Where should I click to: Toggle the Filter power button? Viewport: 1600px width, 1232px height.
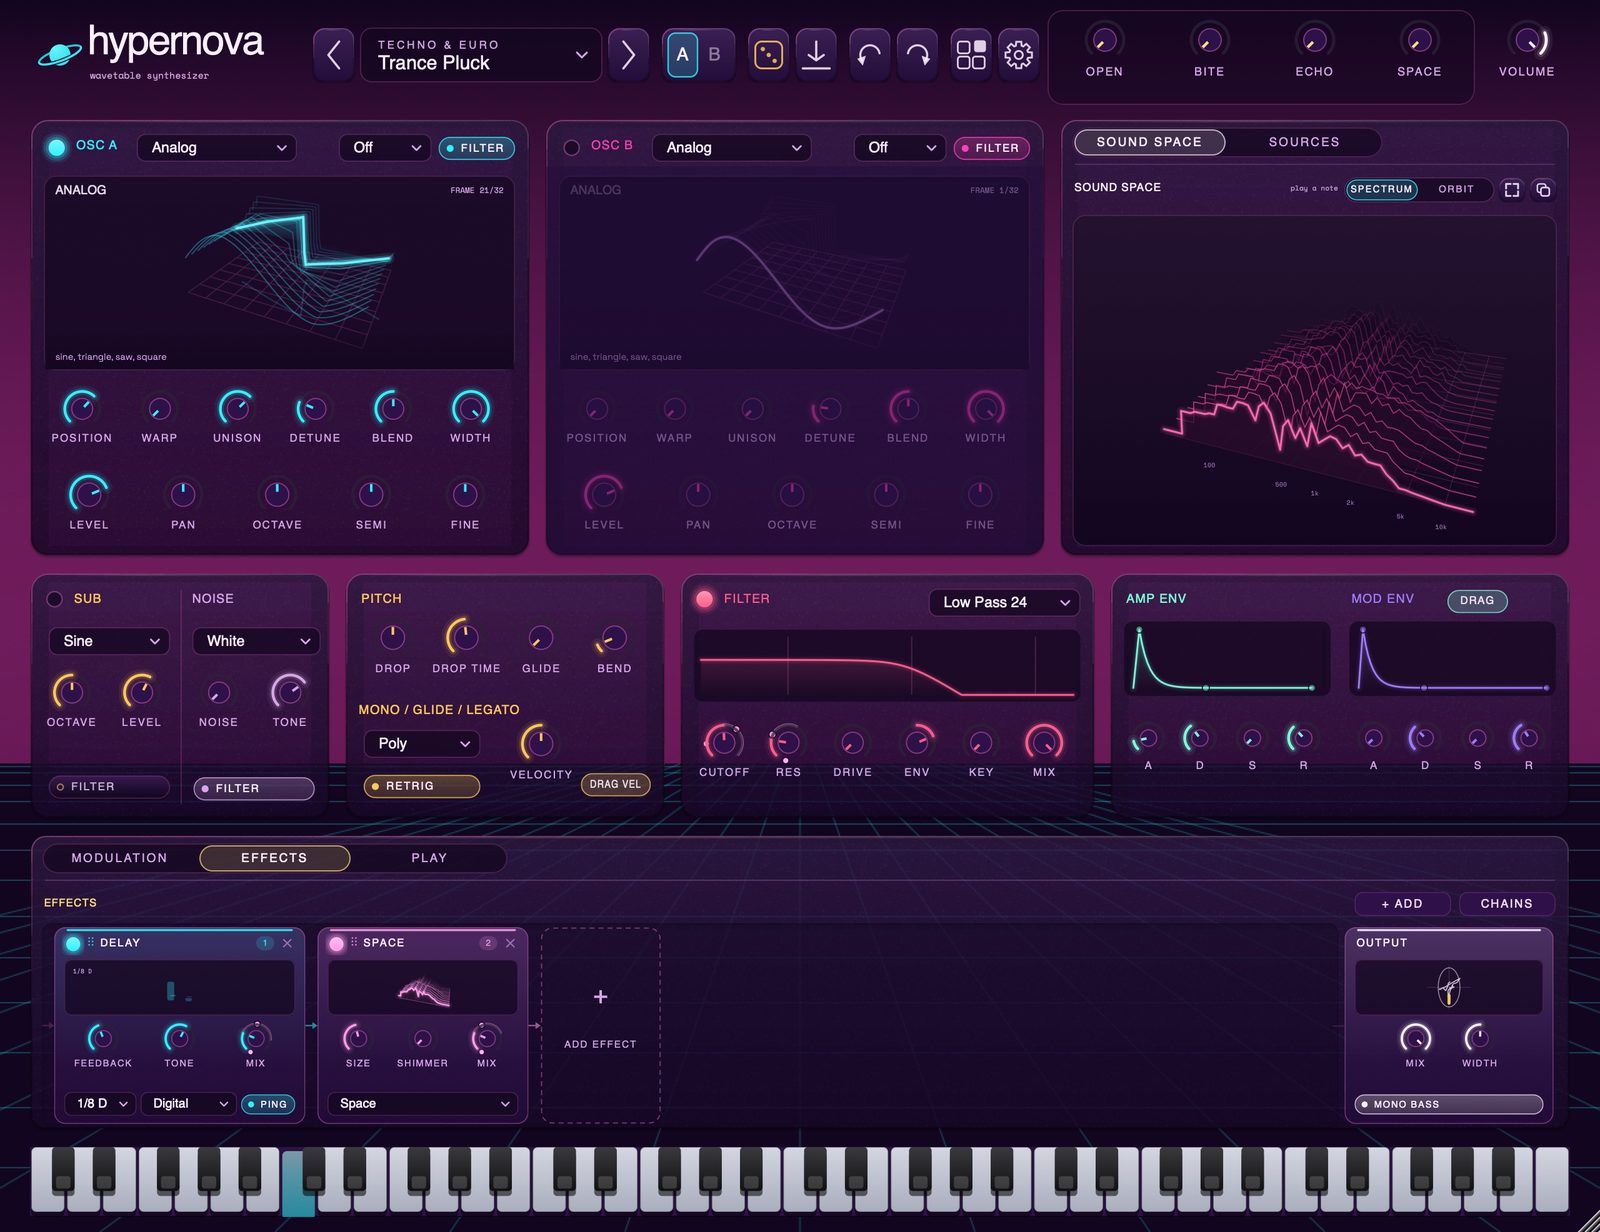click(705, 598)
